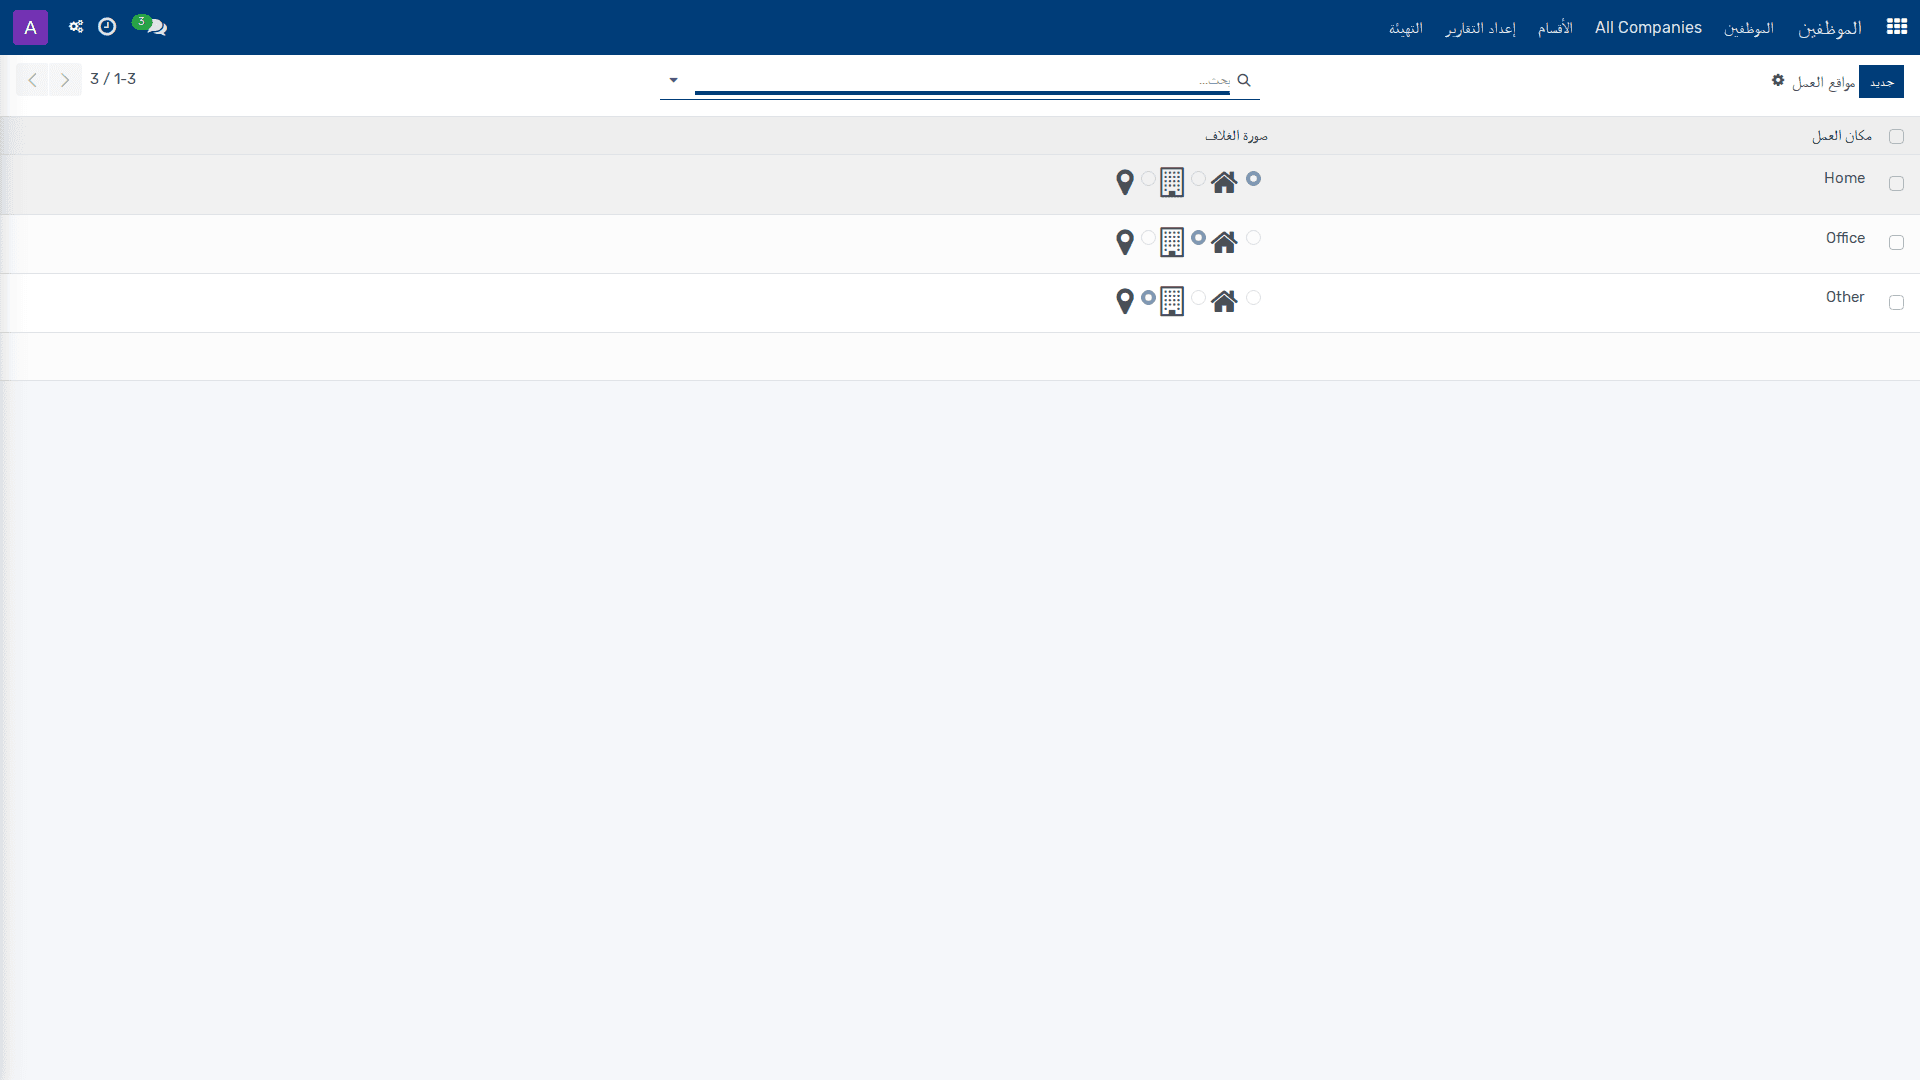The height and width of the screenshot is (1080, 1920).
Task: Select building icon radio in Home row
Action: [1198, 179]
